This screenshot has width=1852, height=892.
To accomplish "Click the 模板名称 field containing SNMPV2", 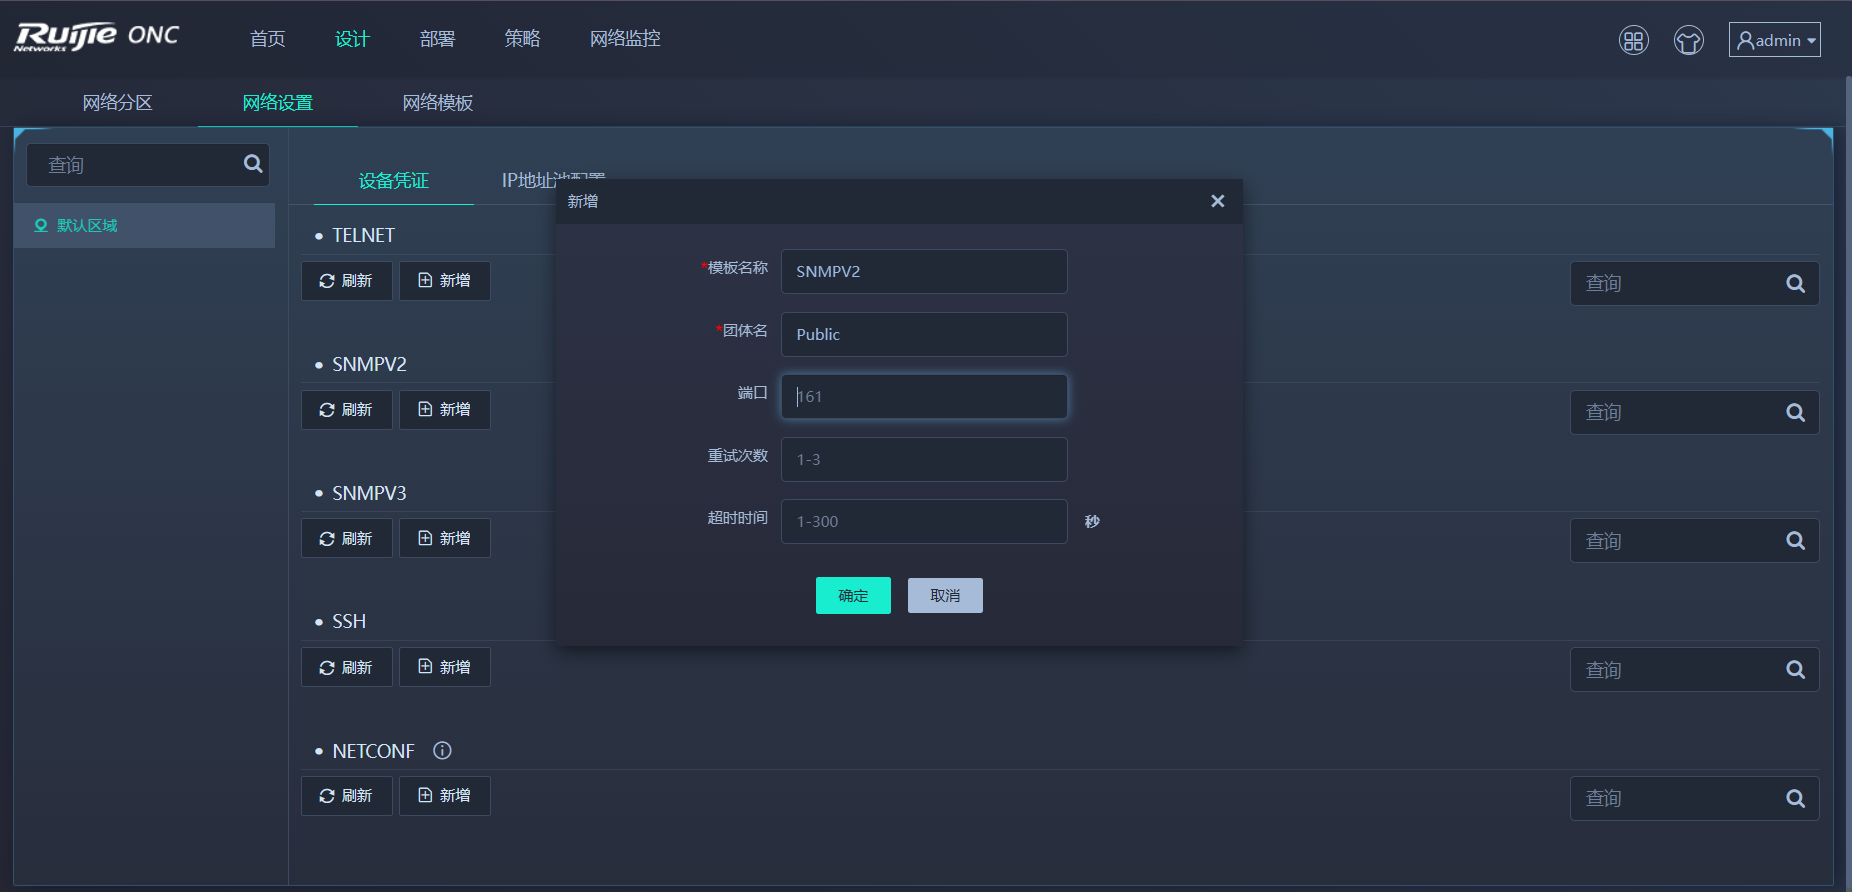I will coord(924,271).
